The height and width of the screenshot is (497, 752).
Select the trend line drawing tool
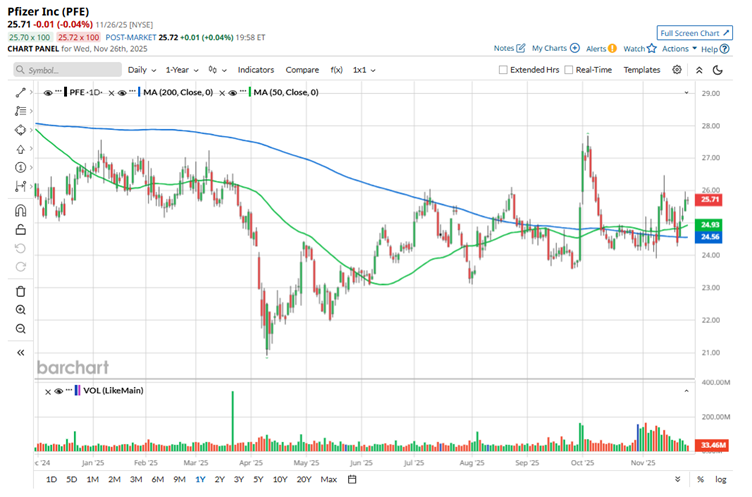20,93
